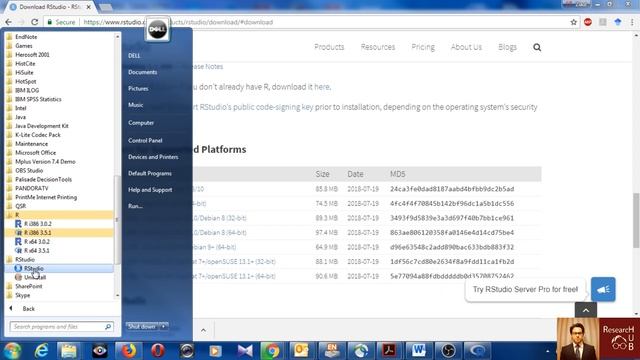This screenshot has height=360, width=640.
Task: Open Control Panel from Start menu
Action: 145,140
